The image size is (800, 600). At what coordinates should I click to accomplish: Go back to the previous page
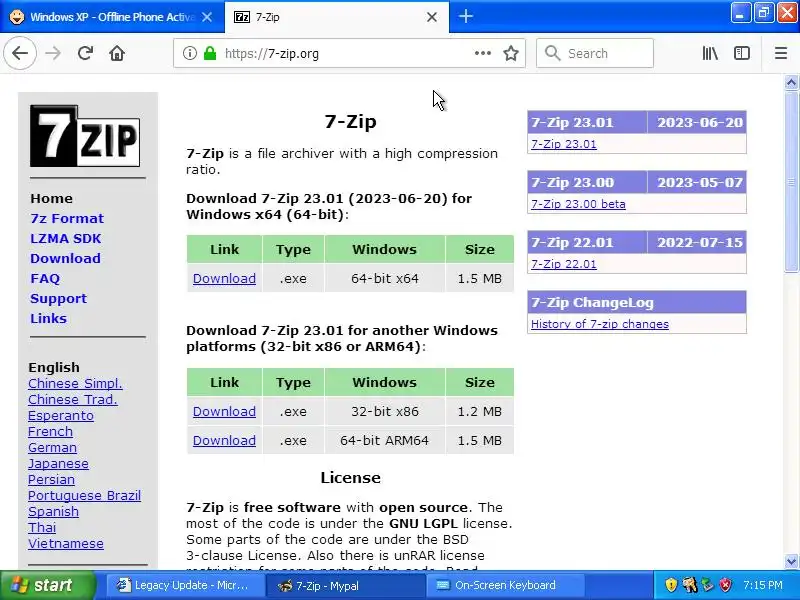pyautogui.click(x=20, y=53)
